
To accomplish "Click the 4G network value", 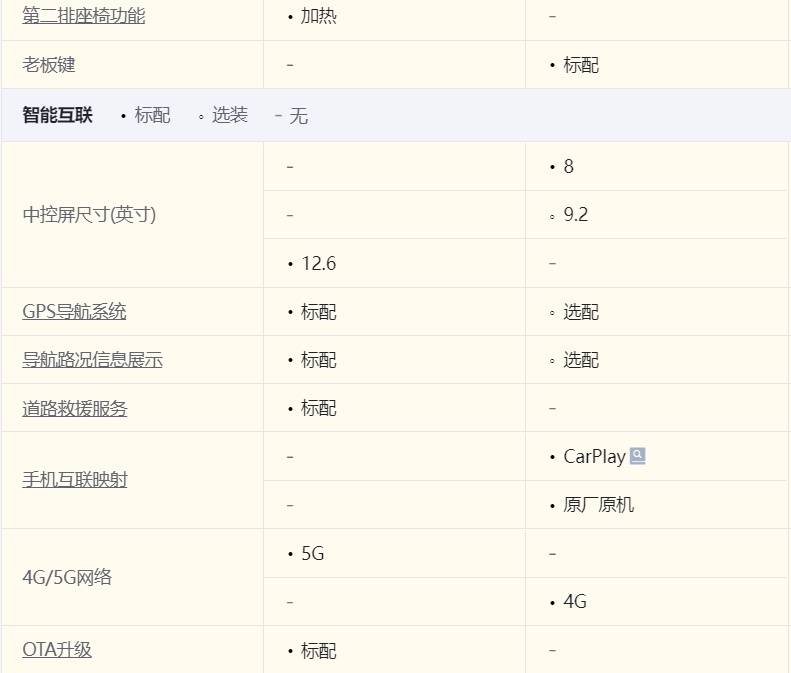I will tap(575, 601).
